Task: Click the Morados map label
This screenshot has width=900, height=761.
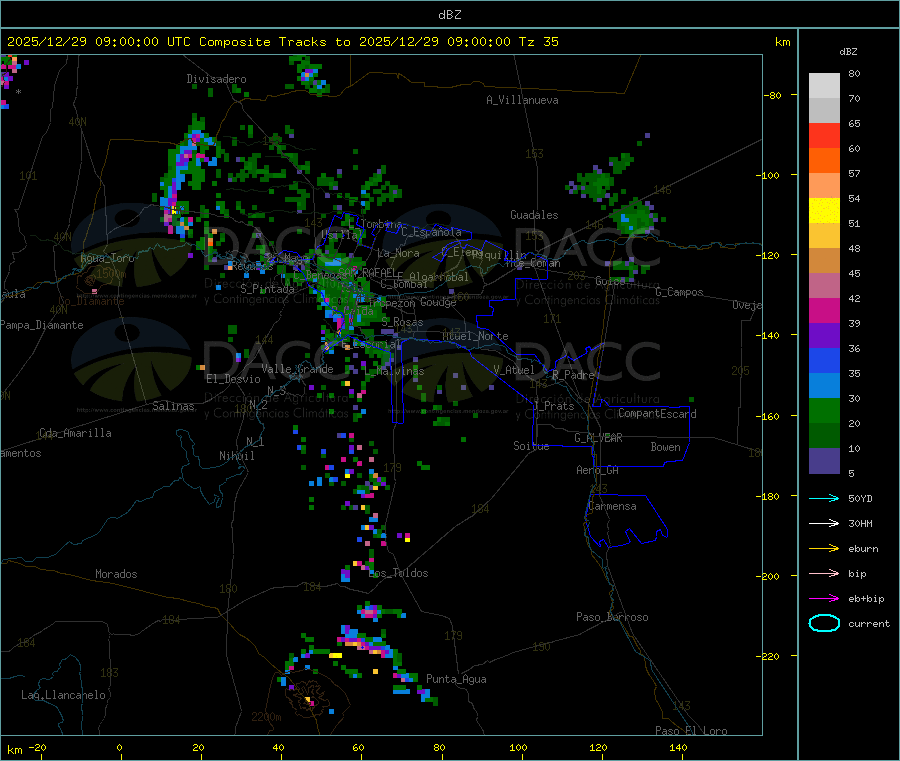Action: [116, 574]
